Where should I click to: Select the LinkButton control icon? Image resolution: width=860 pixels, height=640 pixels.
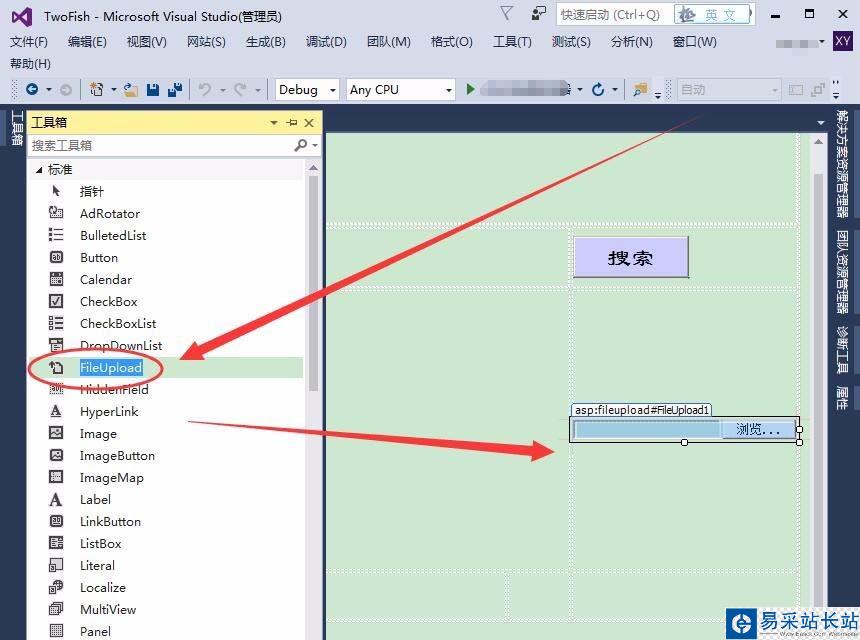(x=56, y=521)
